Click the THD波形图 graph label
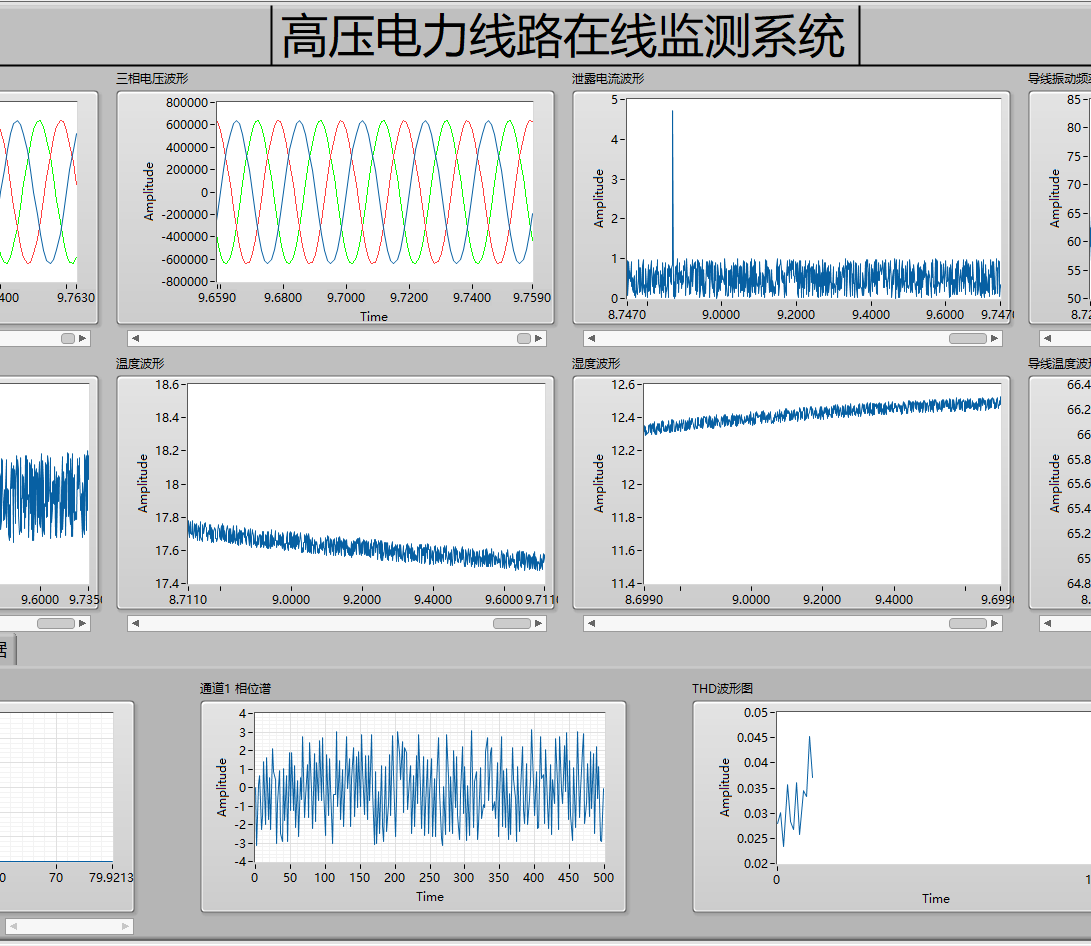1091x946 pixels. tap(722, 689)
